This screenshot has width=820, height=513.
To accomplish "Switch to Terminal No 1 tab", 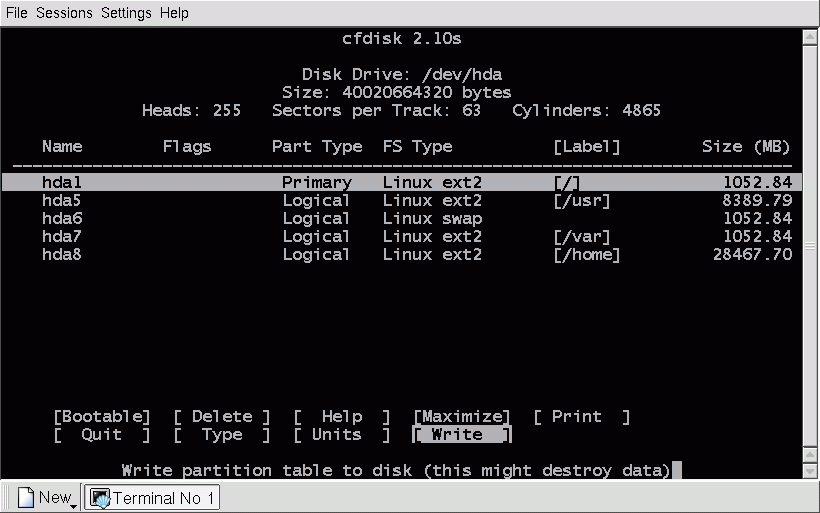I will (x=152, y=497).
